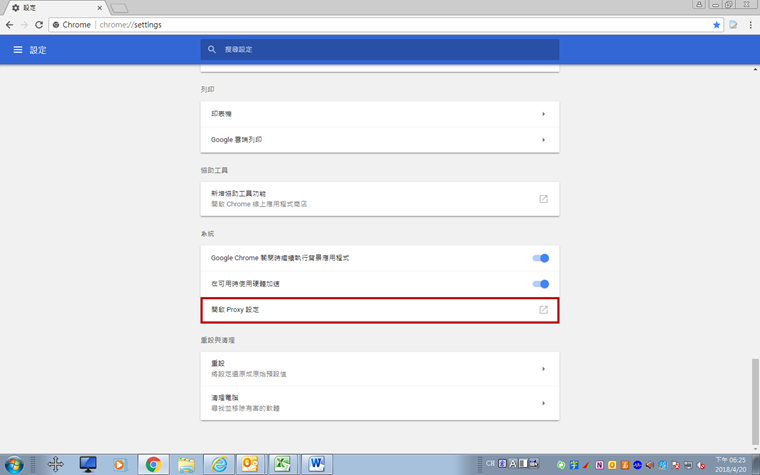Click in the settings search field
760x475 pixels.
pos(380,49)
